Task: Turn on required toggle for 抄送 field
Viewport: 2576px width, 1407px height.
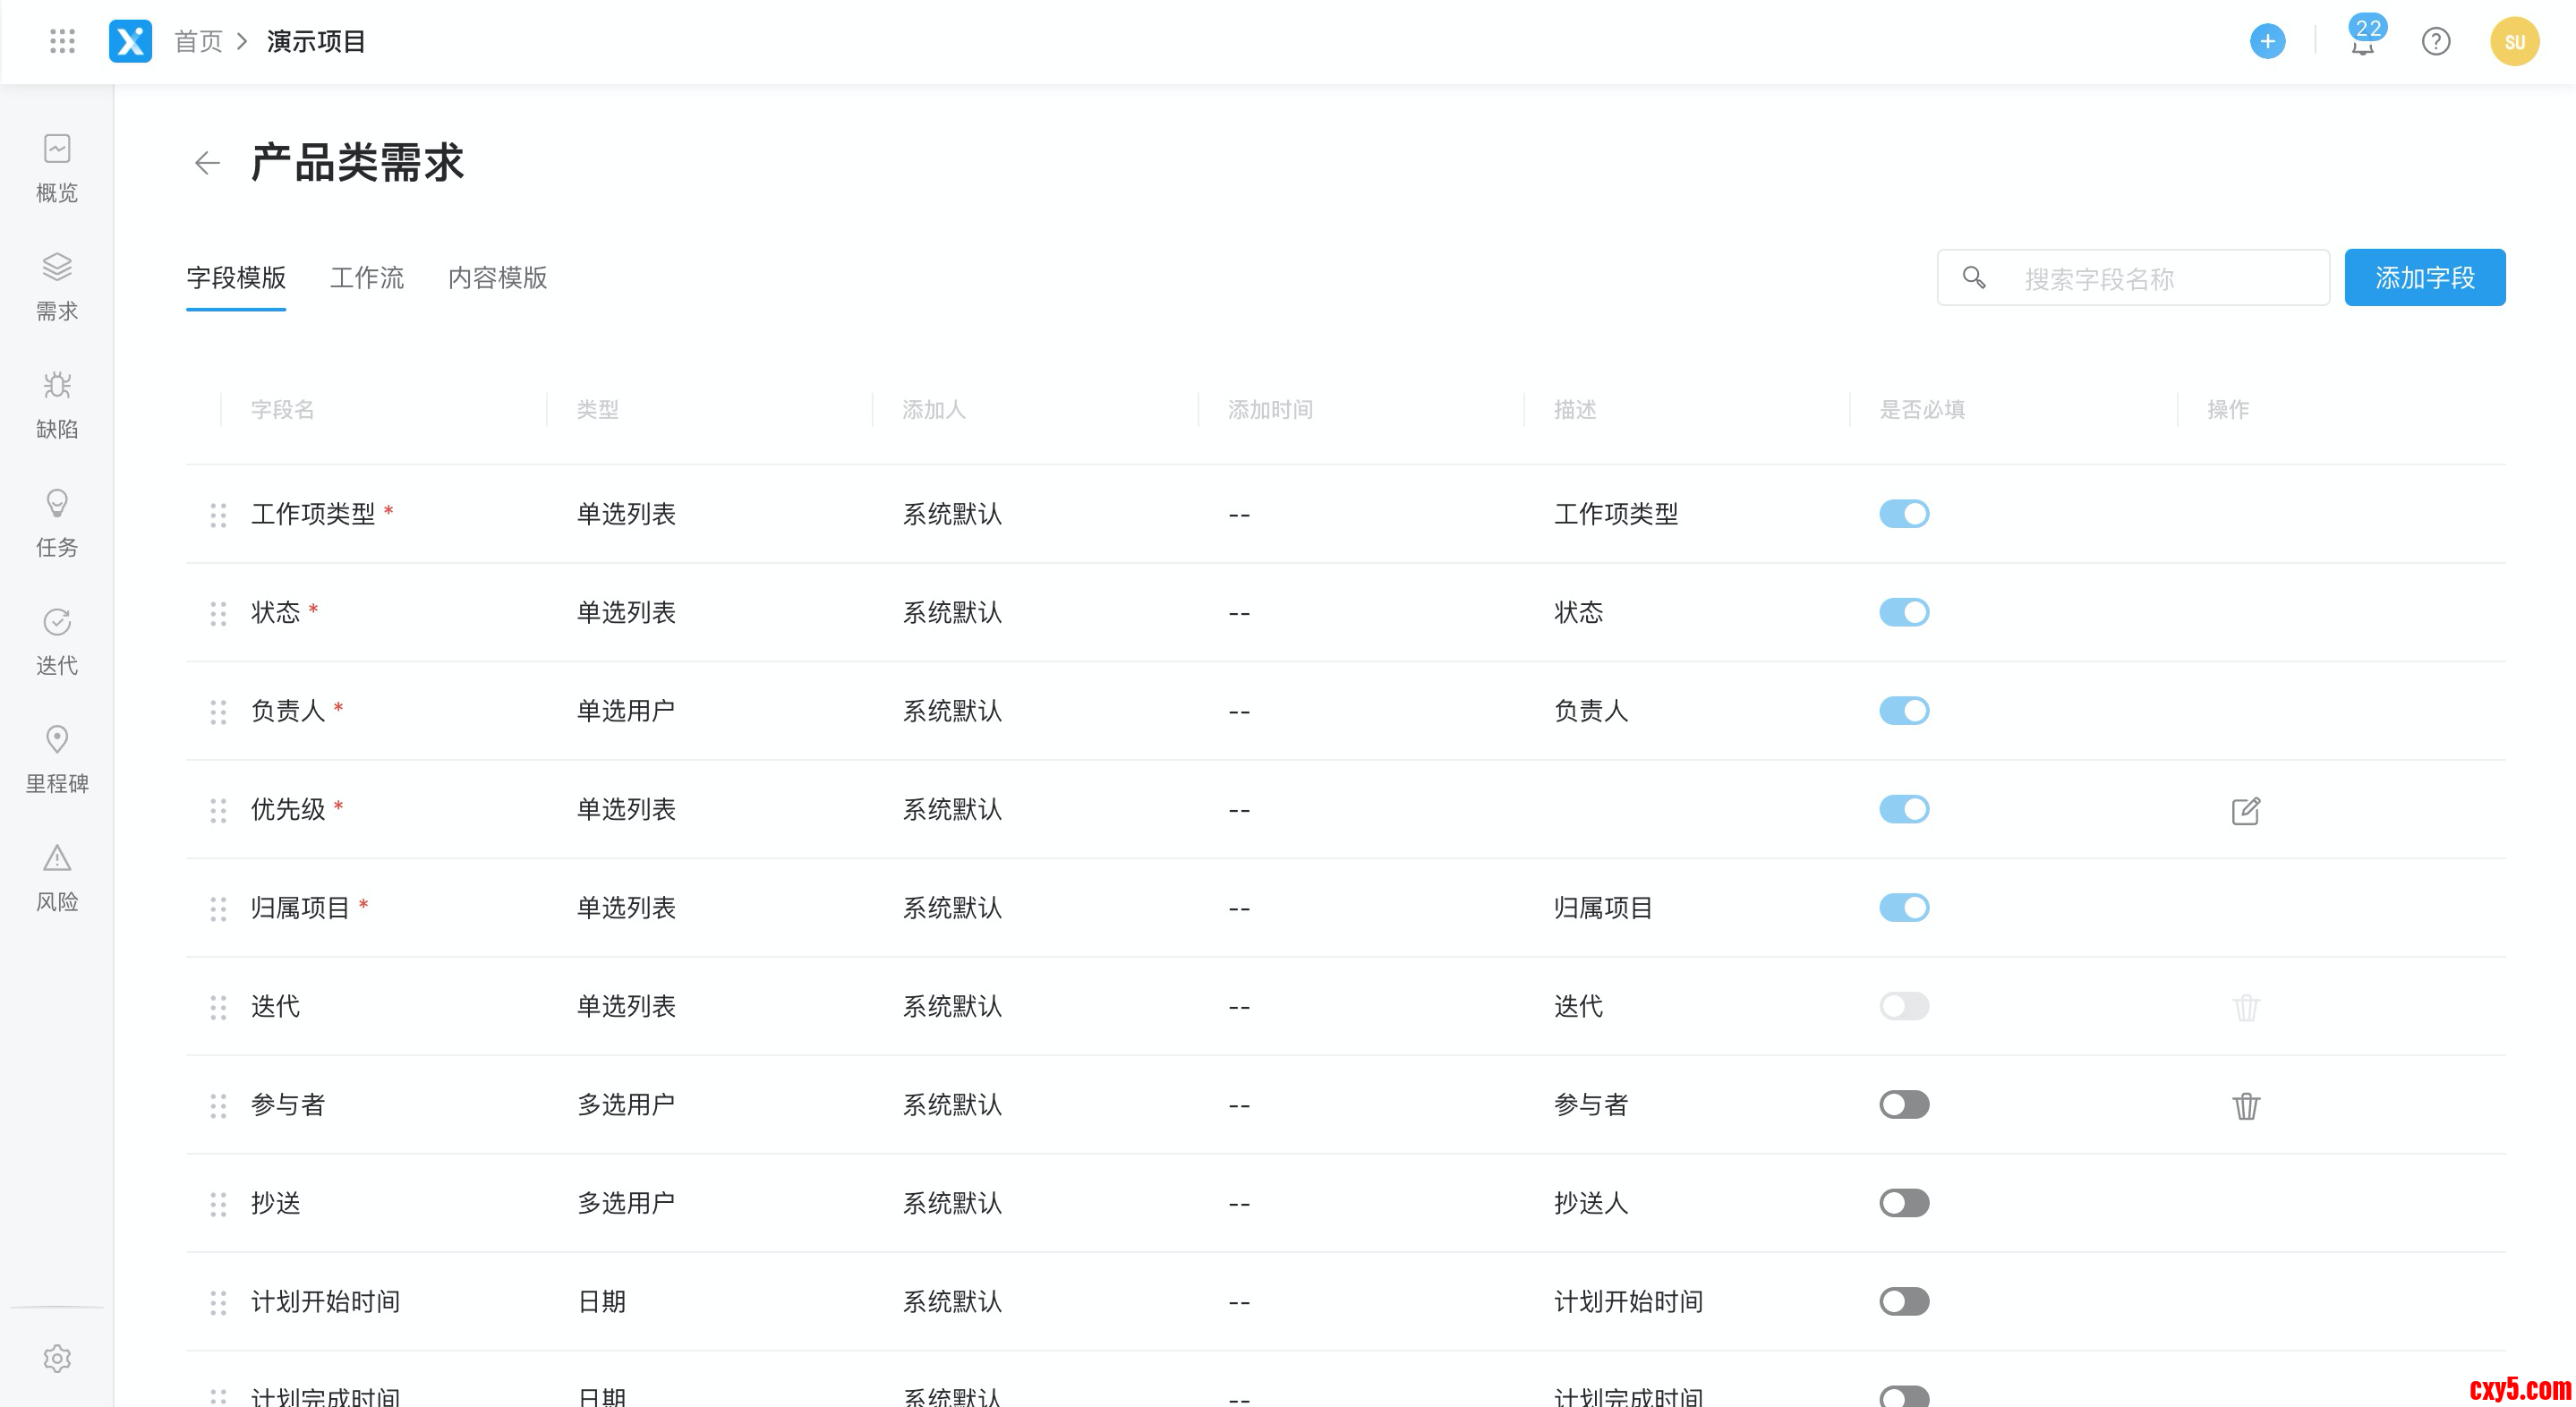Action: pyautogui.click(x=1903, y=1203)
